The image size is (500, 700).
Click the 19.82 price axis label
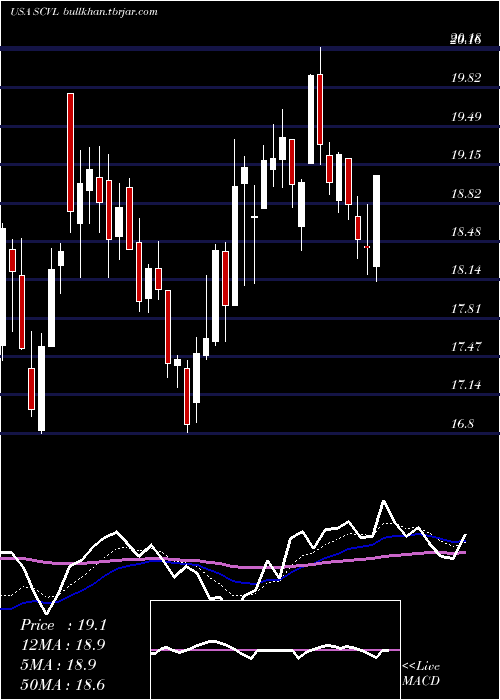(467, 79)
